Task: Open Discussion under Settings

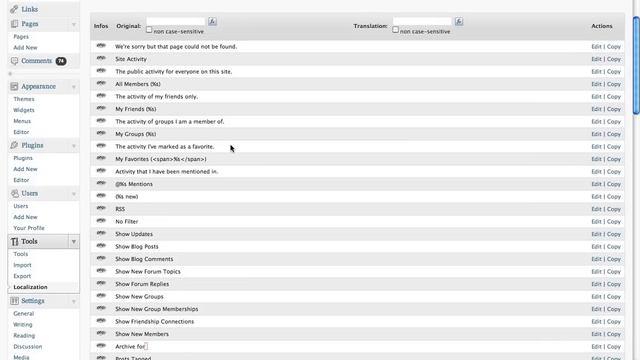Action: 27,347
